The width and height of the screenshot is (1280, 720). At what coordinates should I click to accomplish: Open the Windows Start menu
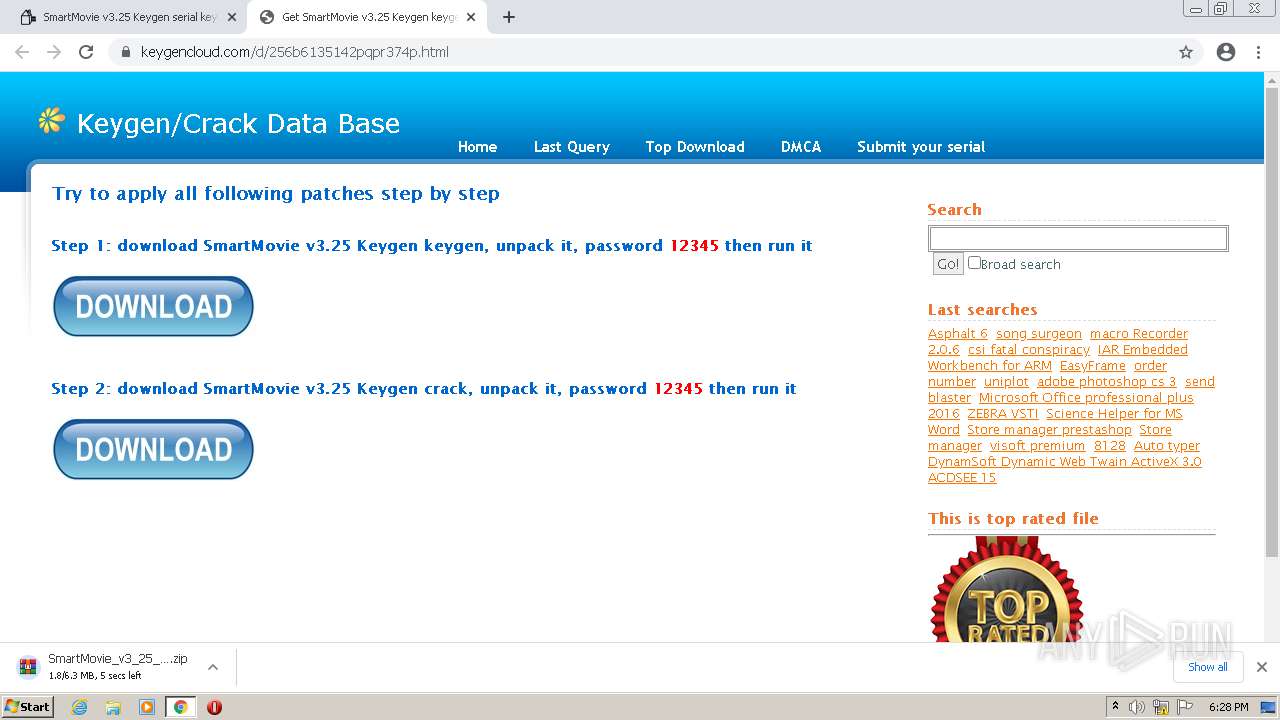(x=27, y=707)
